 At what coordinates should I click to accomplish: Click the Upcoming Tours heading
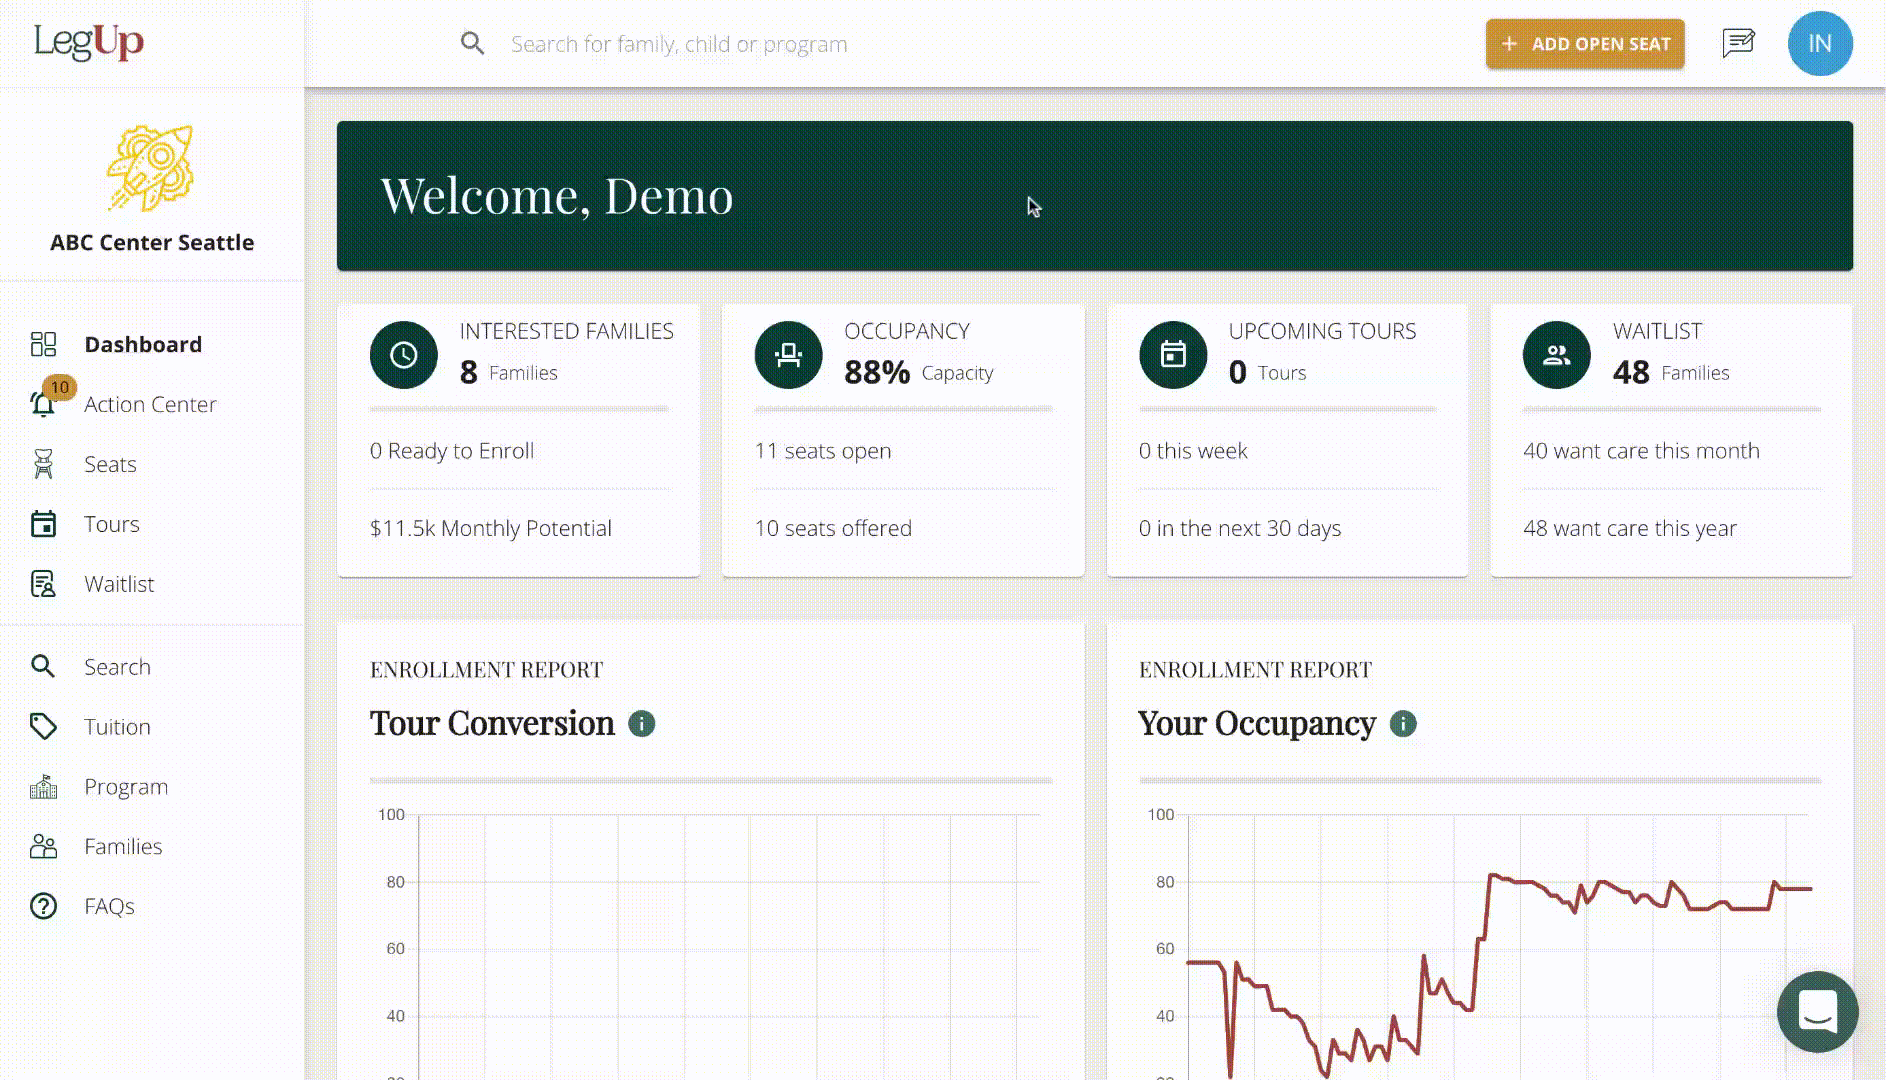point(1322,331)
